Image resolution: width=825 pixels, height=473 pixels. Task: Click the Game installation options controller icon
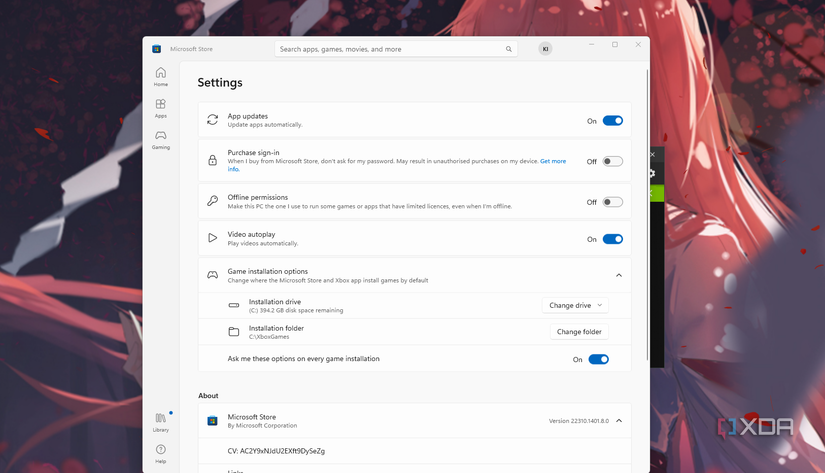click(x=213, y=275)
